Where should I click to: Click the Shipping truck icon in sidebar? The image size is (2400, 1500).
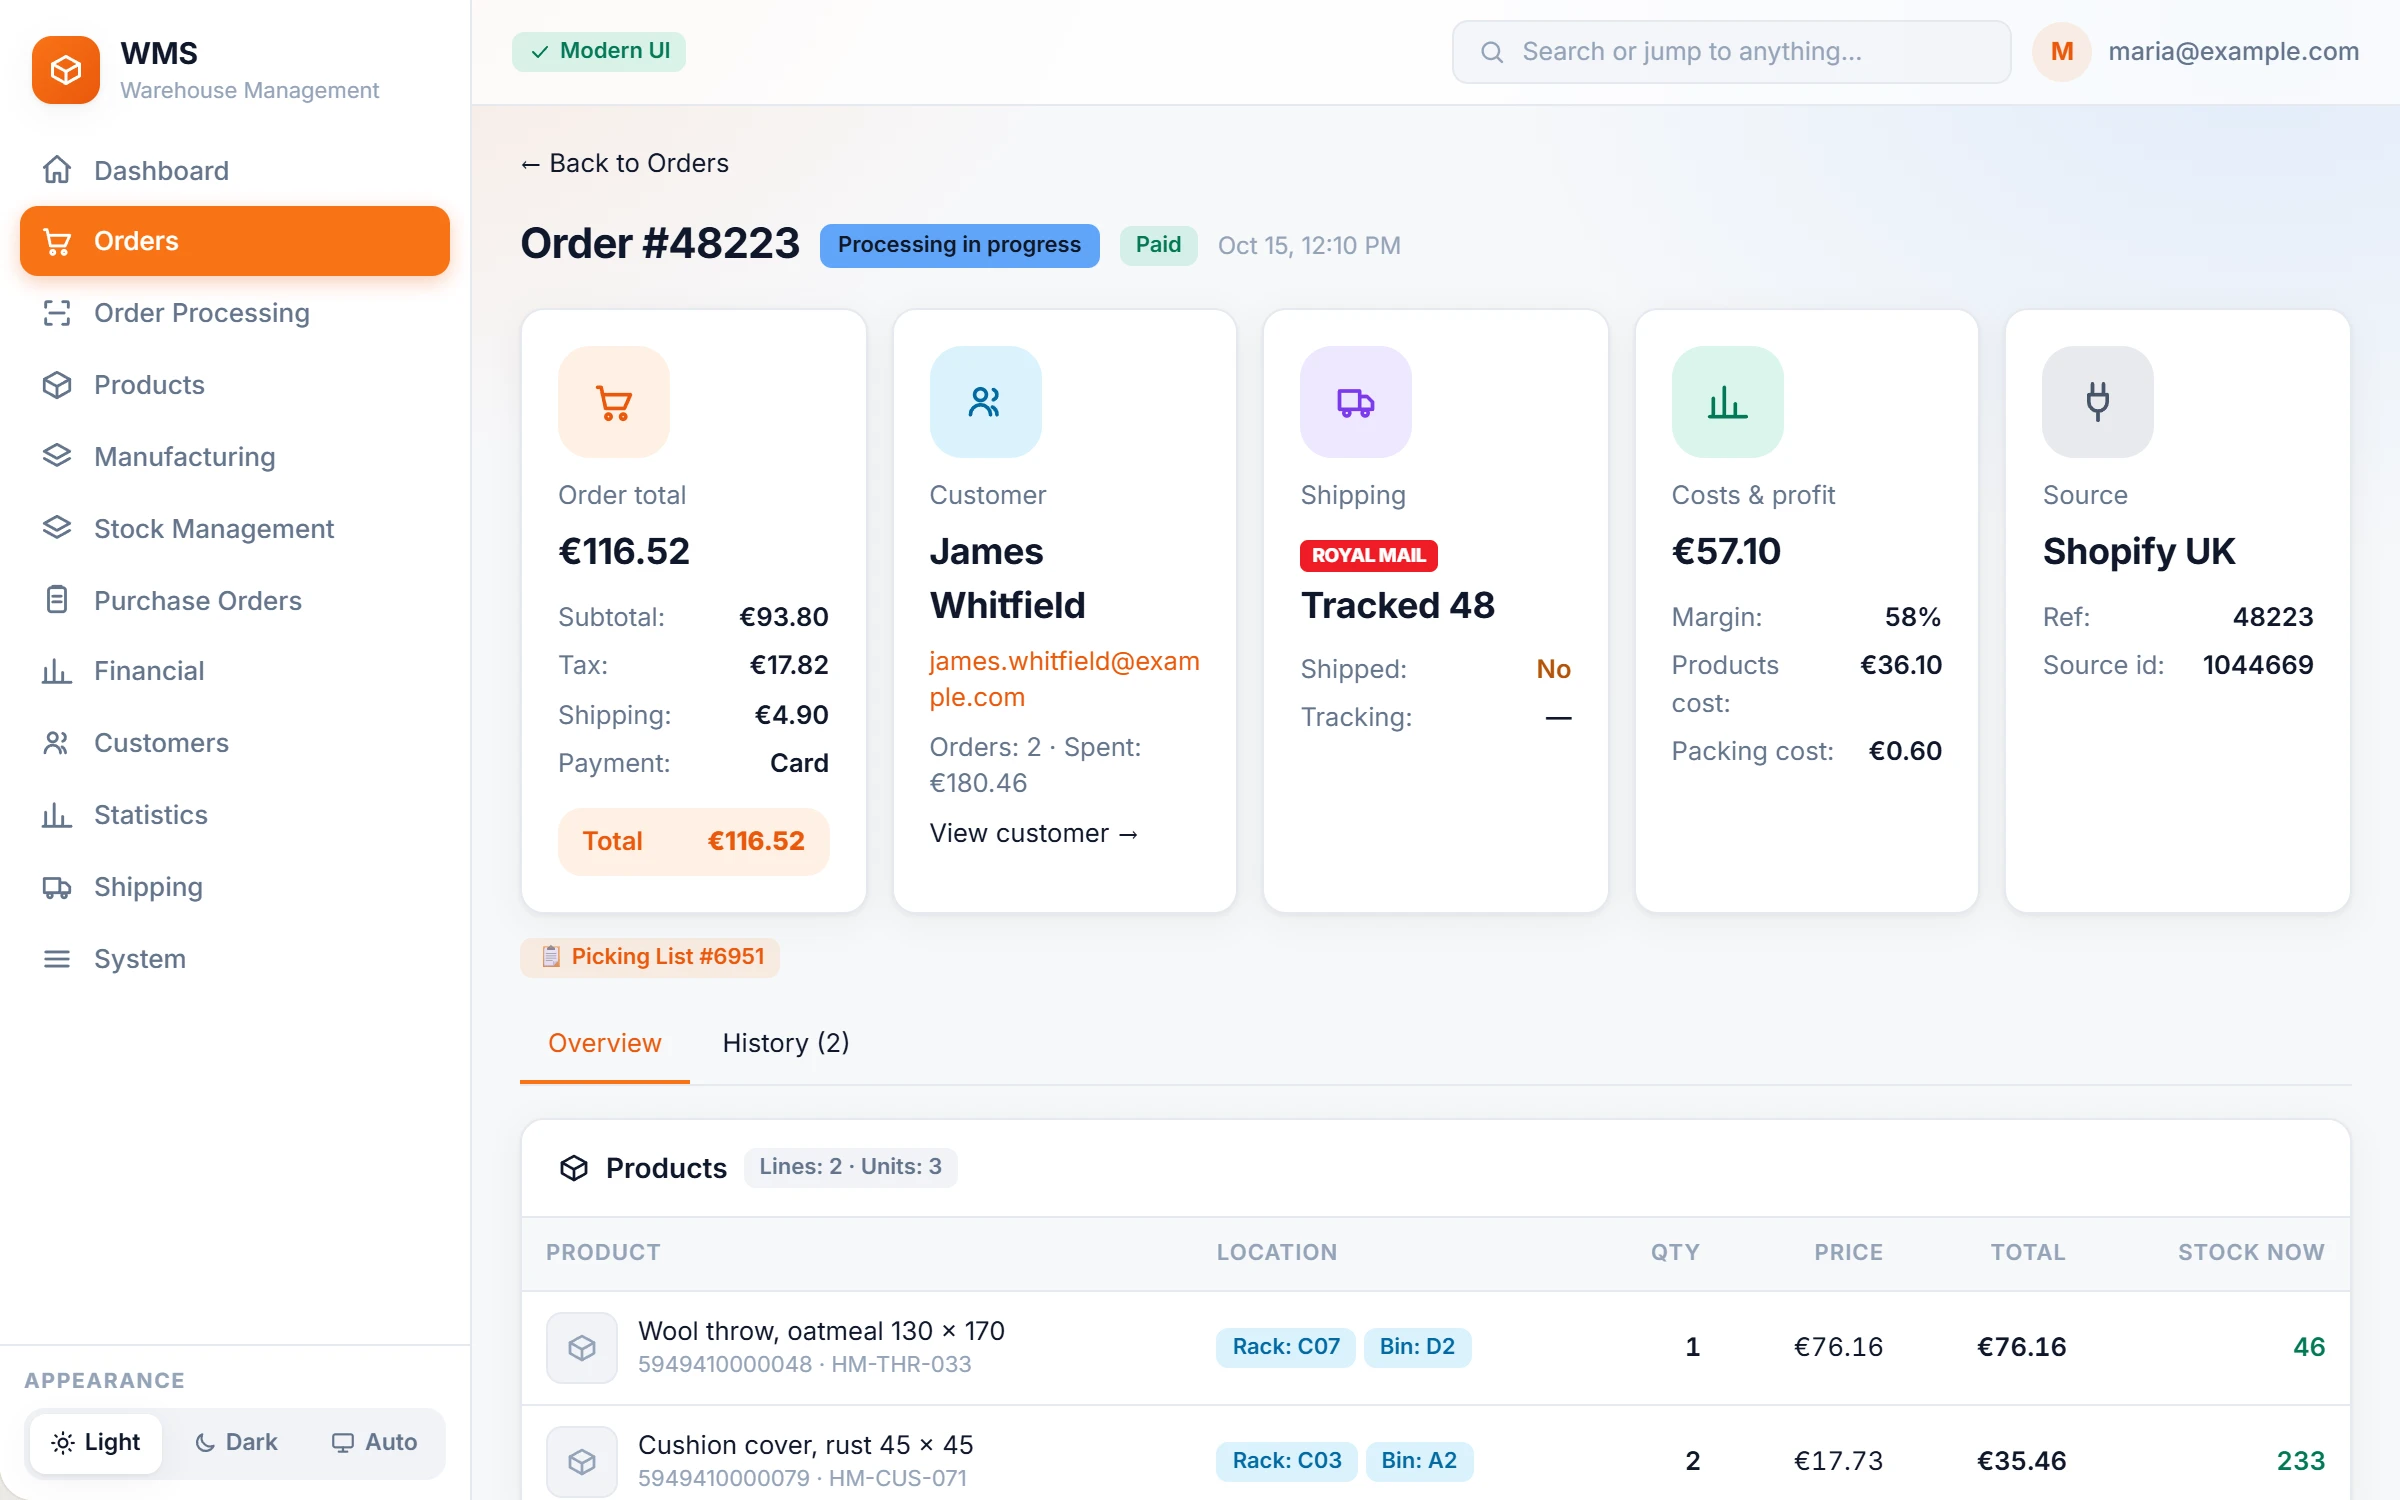pyautogui.click(x=57, y=887)
